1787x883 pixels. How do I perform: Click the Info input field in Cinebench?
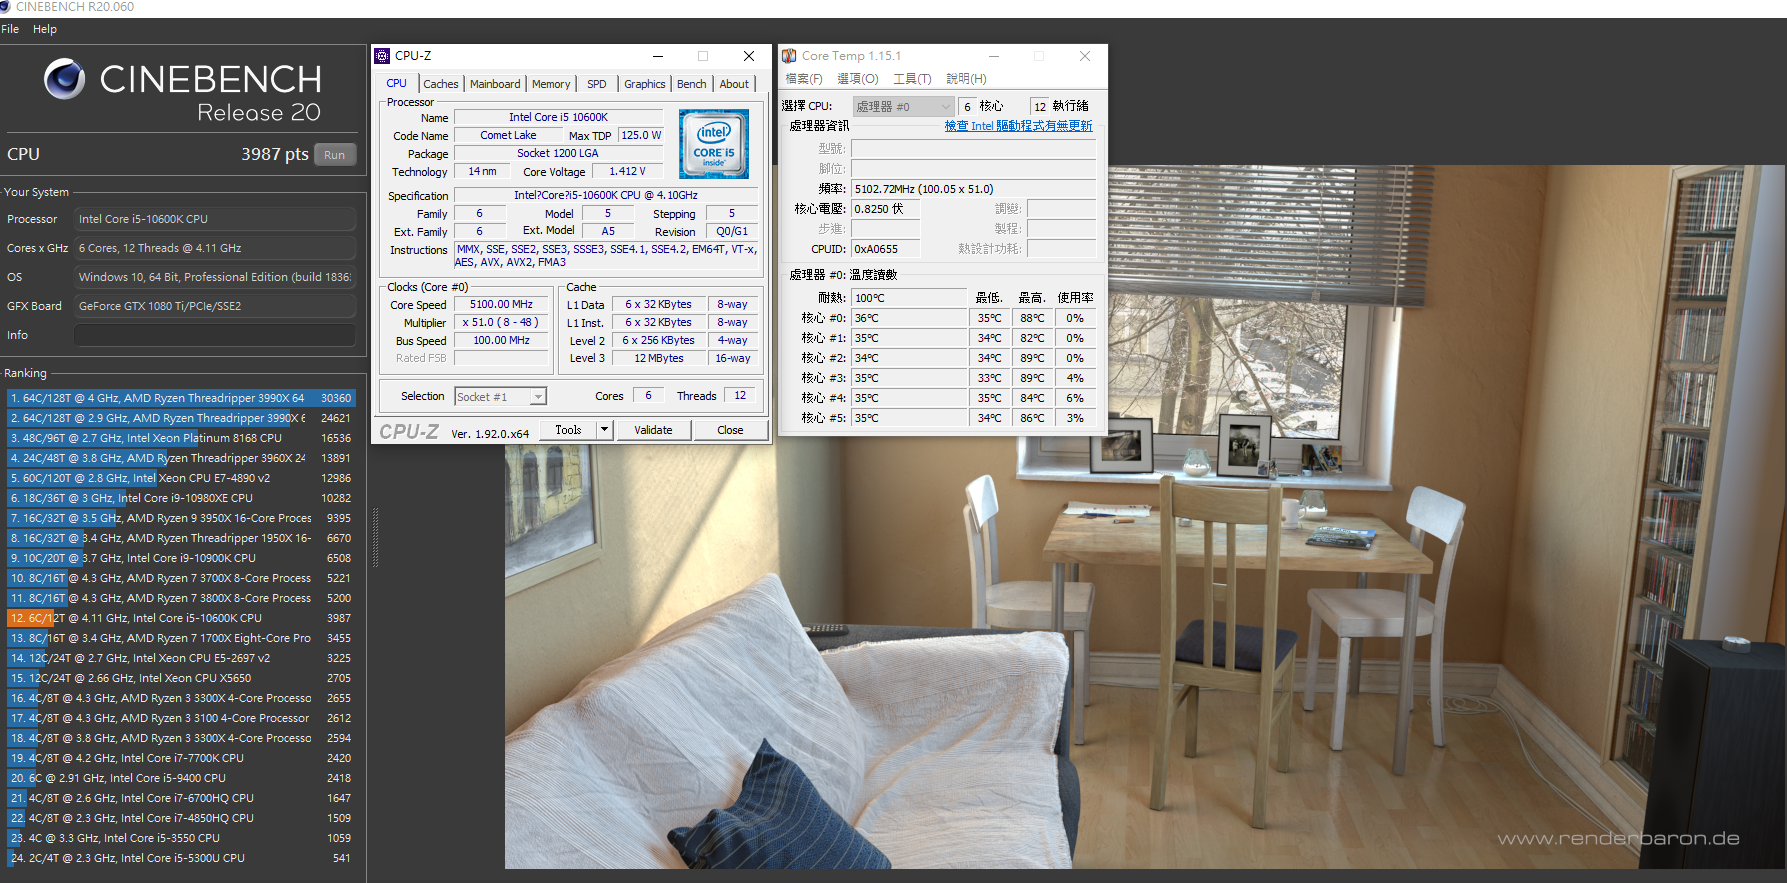(x=215, y=335)
